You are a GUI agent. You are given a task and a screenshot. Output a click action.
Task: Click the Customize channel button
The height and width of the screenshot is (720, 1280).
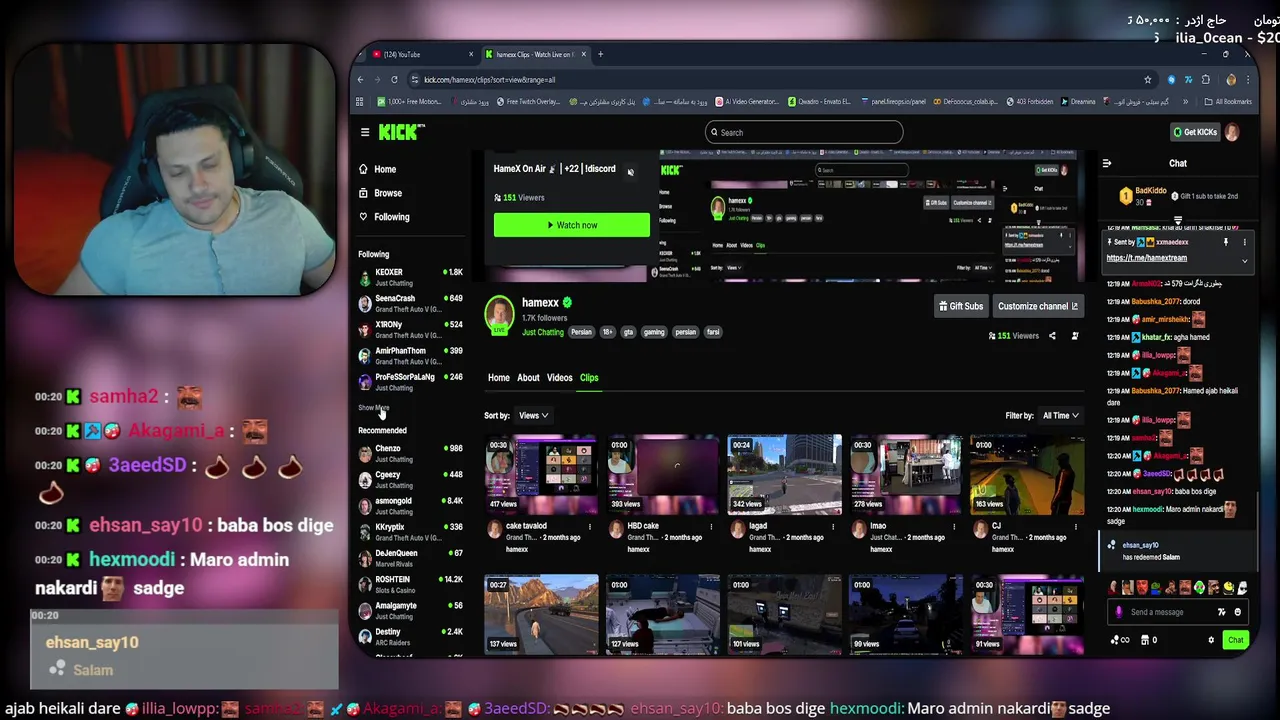1037,306
